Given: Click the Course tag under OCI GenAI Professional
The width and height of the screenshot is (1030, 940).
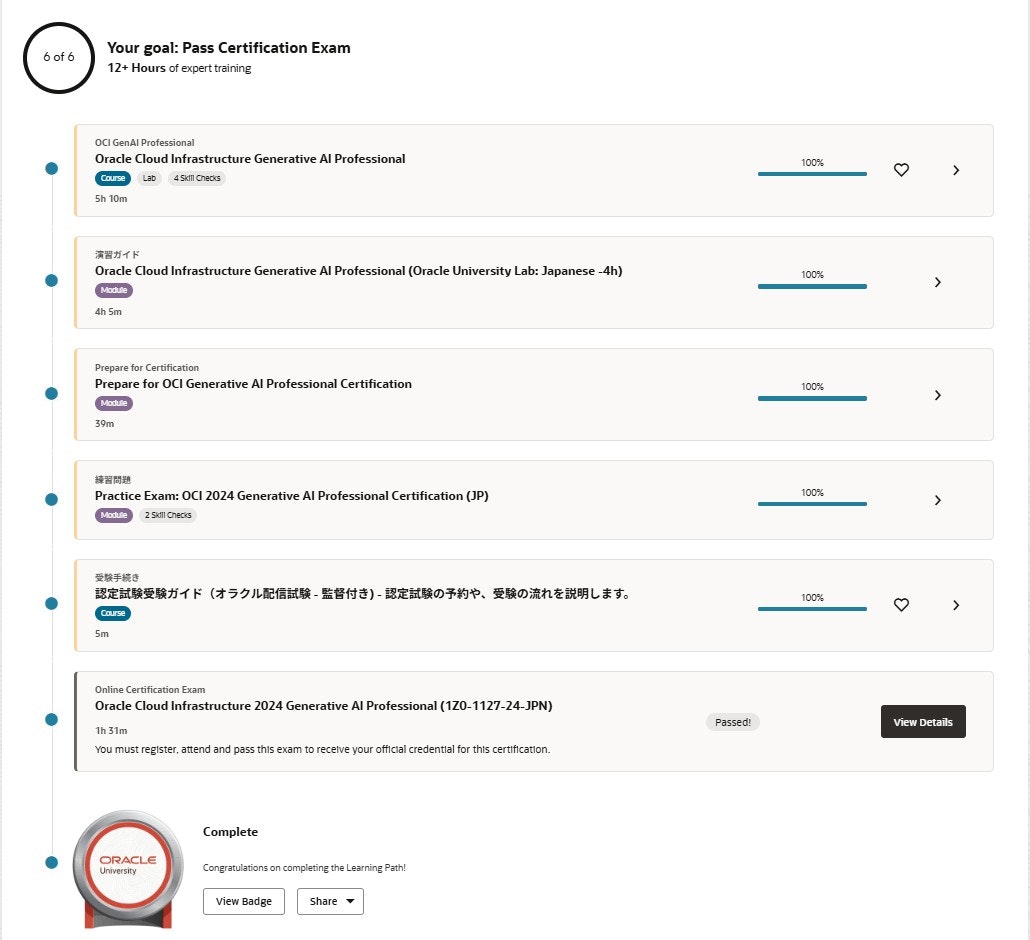Looking at the screenshot, I should 113,178.
